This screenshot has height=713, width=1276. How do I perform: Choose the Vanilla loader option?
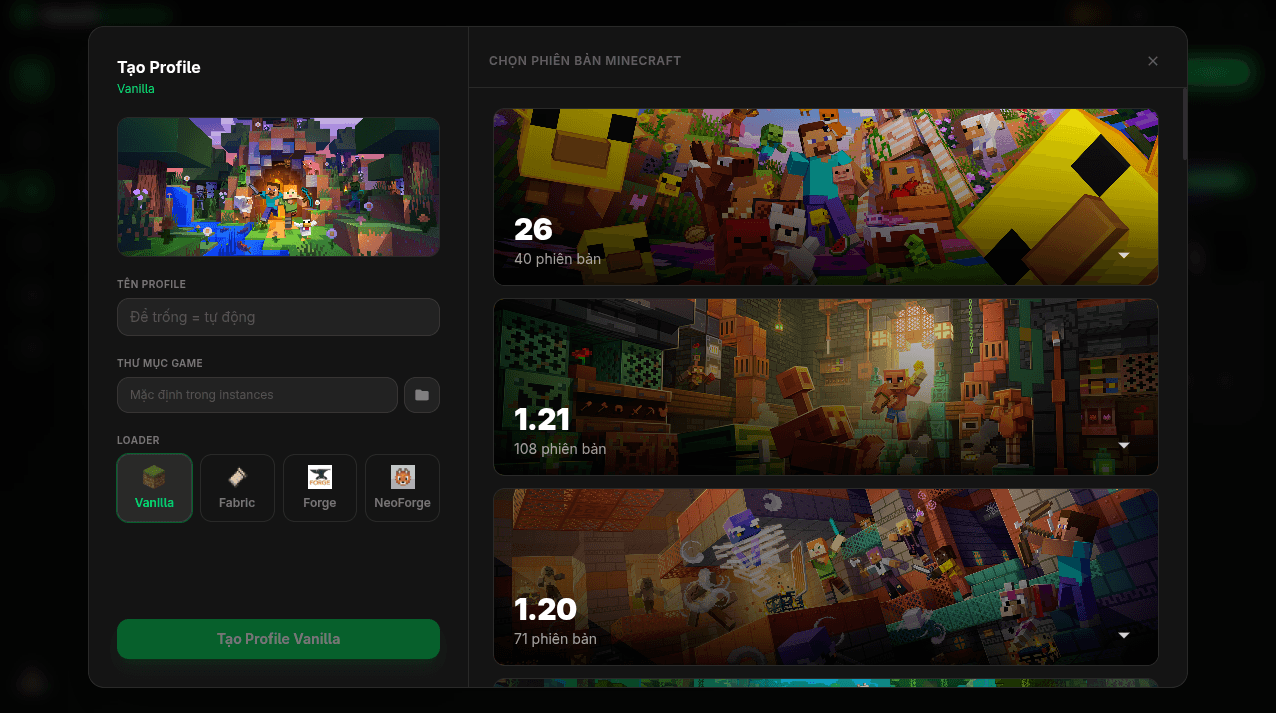click(155, 488)
